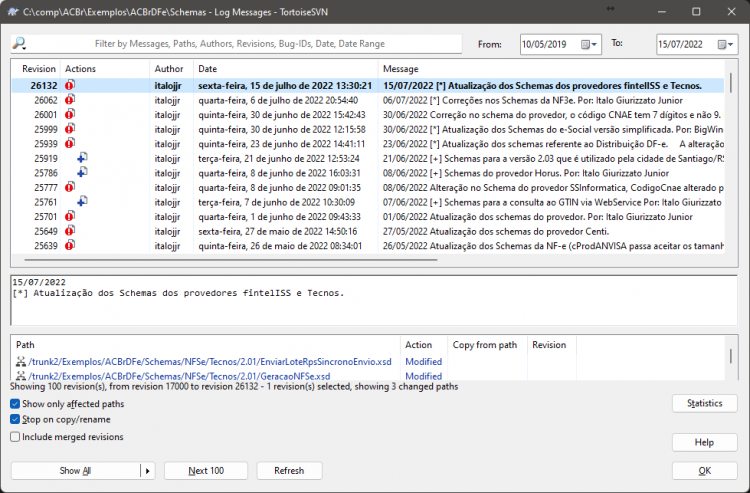The height and width of the screenshot is (493, 750).
Task: Select revision 26001 row
Action: pyautogui.click(x=368, y=115)
